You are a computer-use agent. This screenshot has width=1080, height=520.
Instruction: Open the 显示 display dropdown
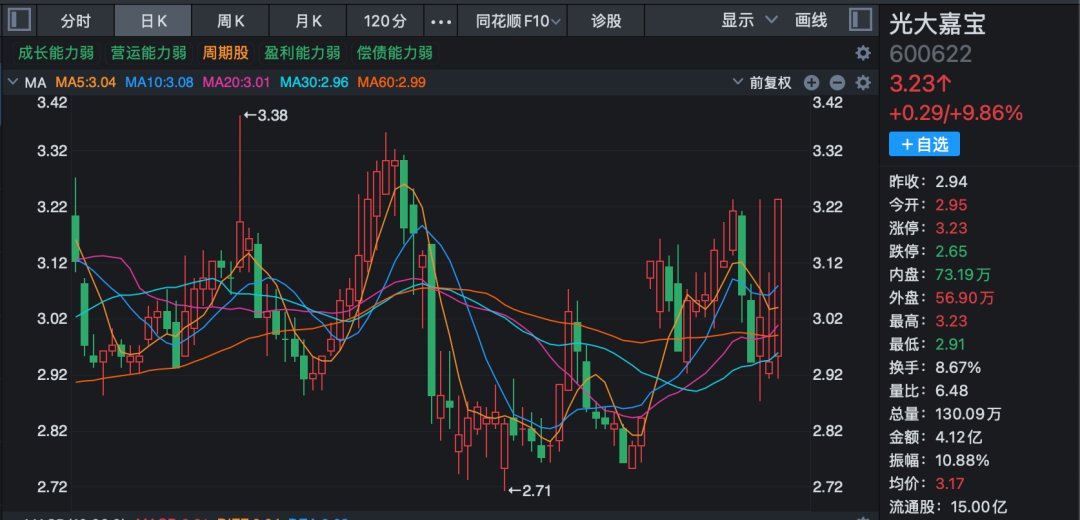click(749, 20)
